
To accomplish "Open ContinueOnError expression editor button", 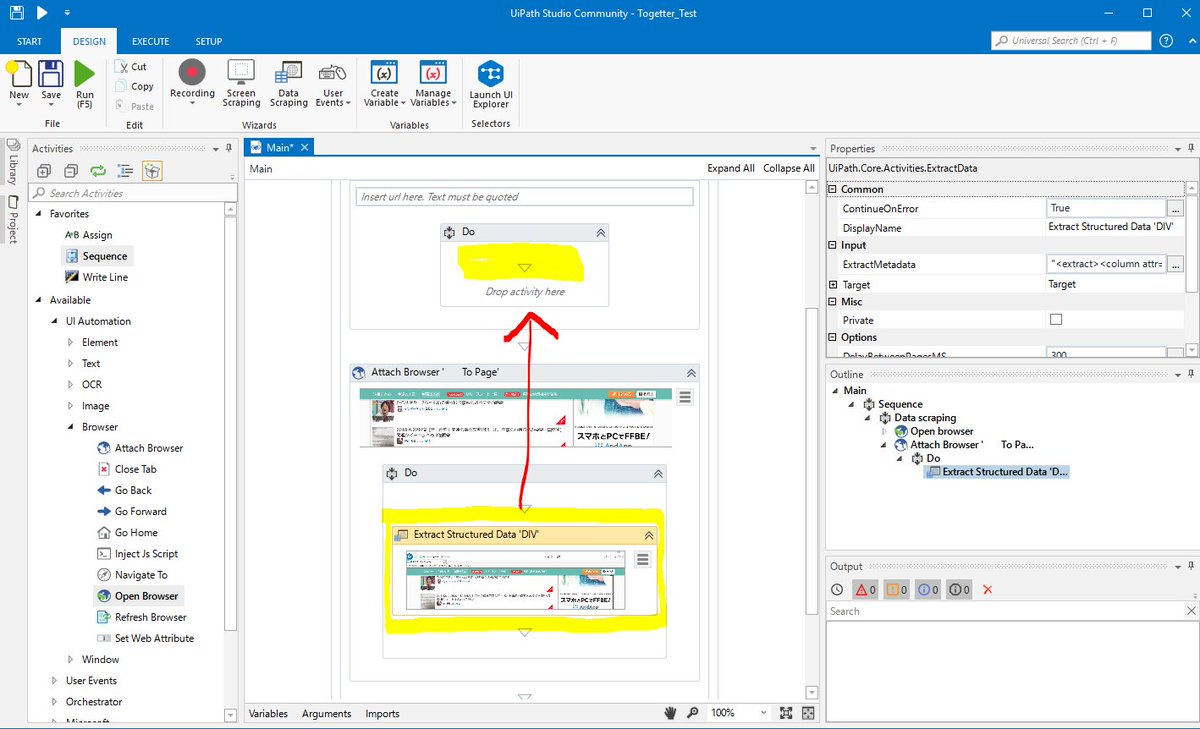I will pyautogui.click(x=1175, y=209).
